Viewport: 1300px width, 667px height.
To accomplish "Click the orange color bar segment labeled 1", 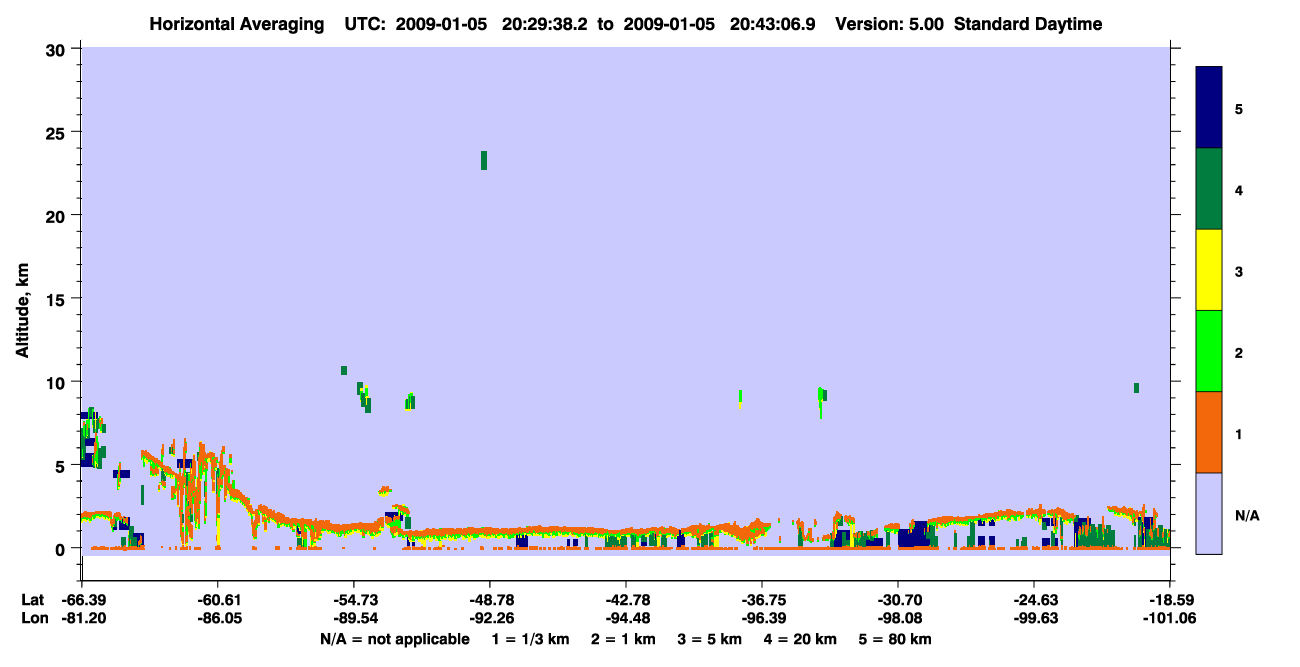I will pos(1209,432).
